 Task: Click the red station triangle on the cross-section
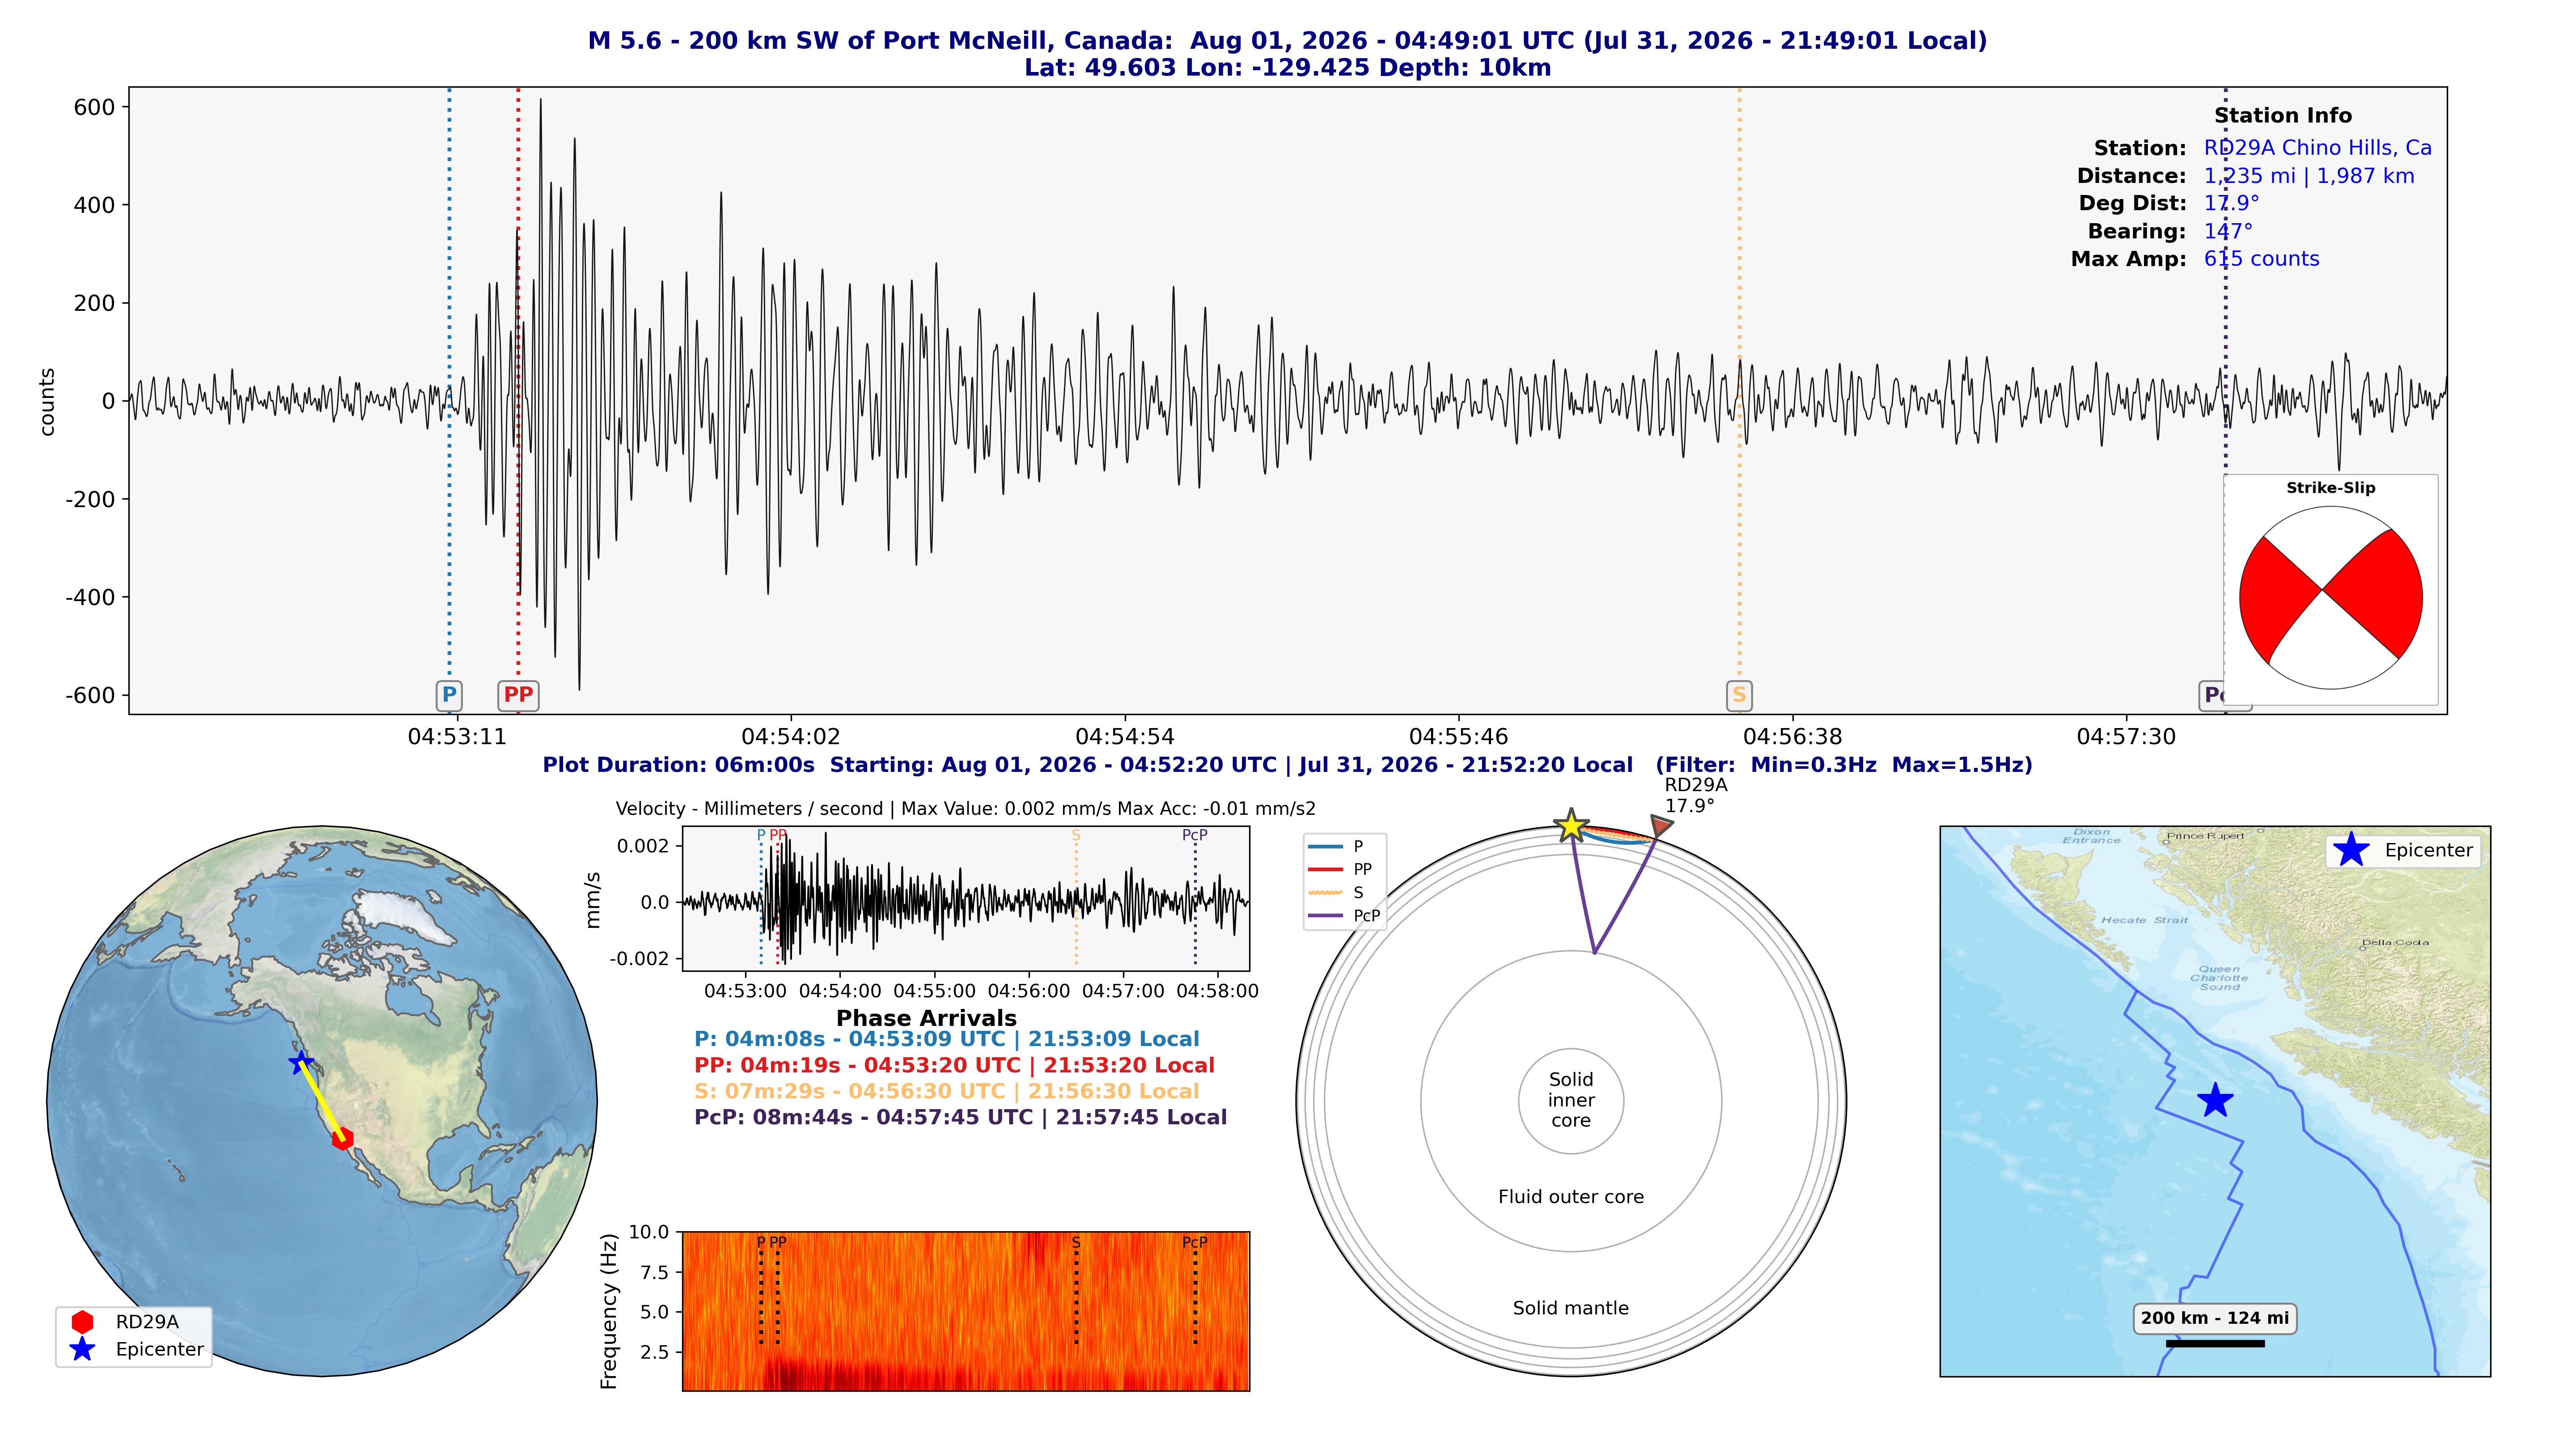point(1660,826)
